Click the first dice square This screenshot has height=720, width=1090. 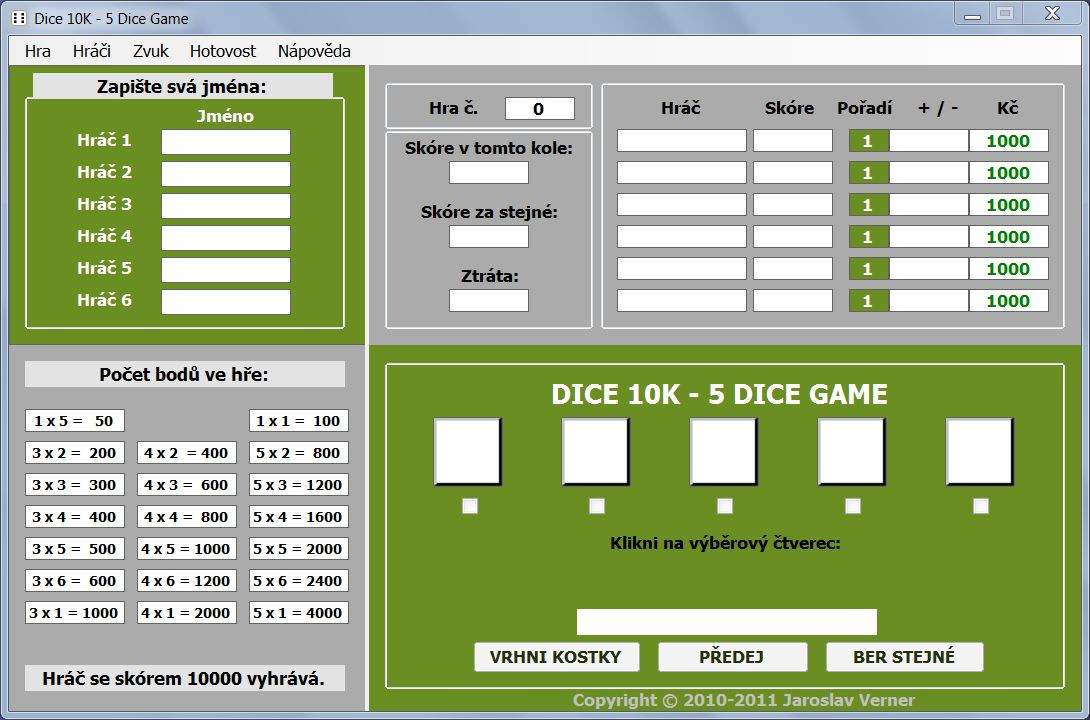(468, 452)
